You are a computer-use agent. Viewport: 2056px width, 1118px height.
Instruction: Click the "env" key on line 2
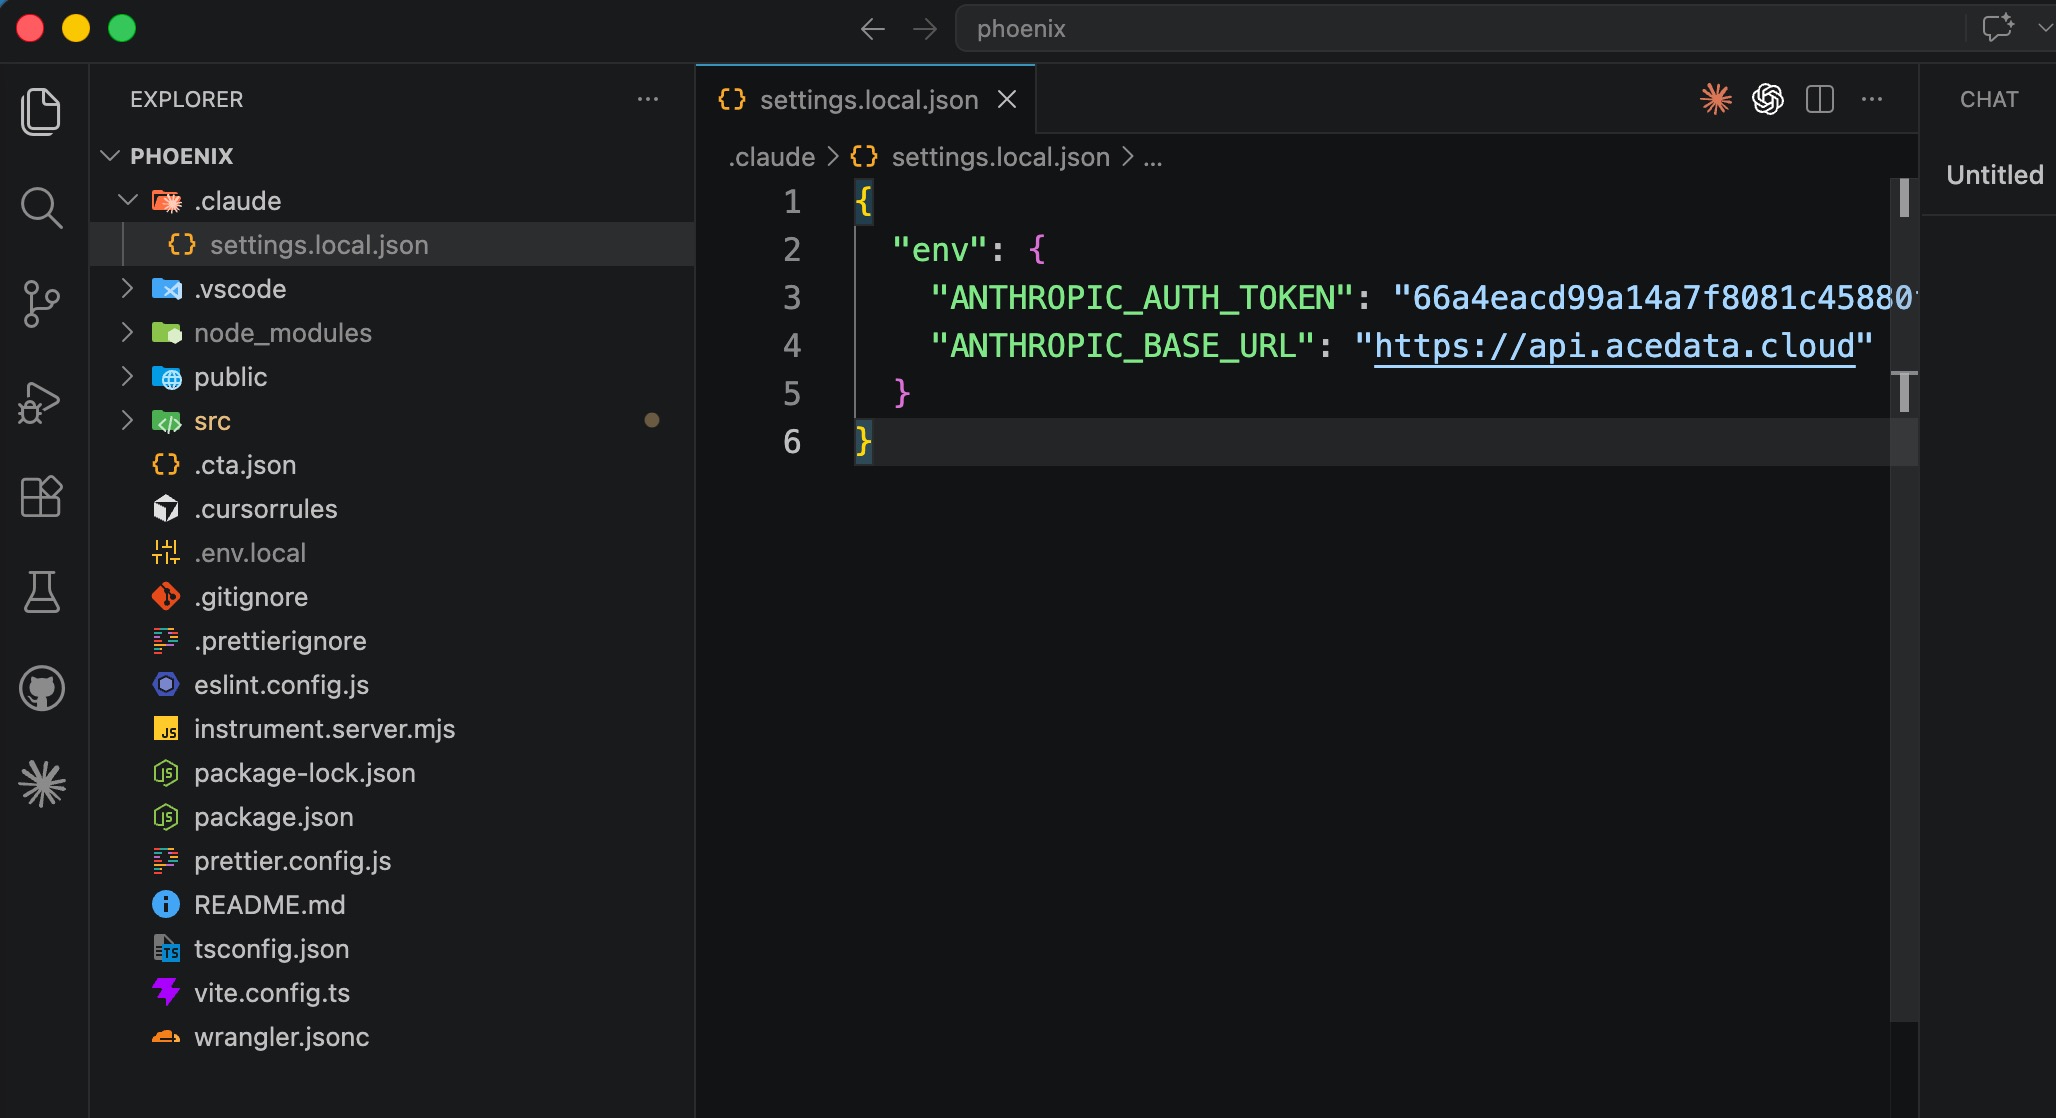[939, 250]
